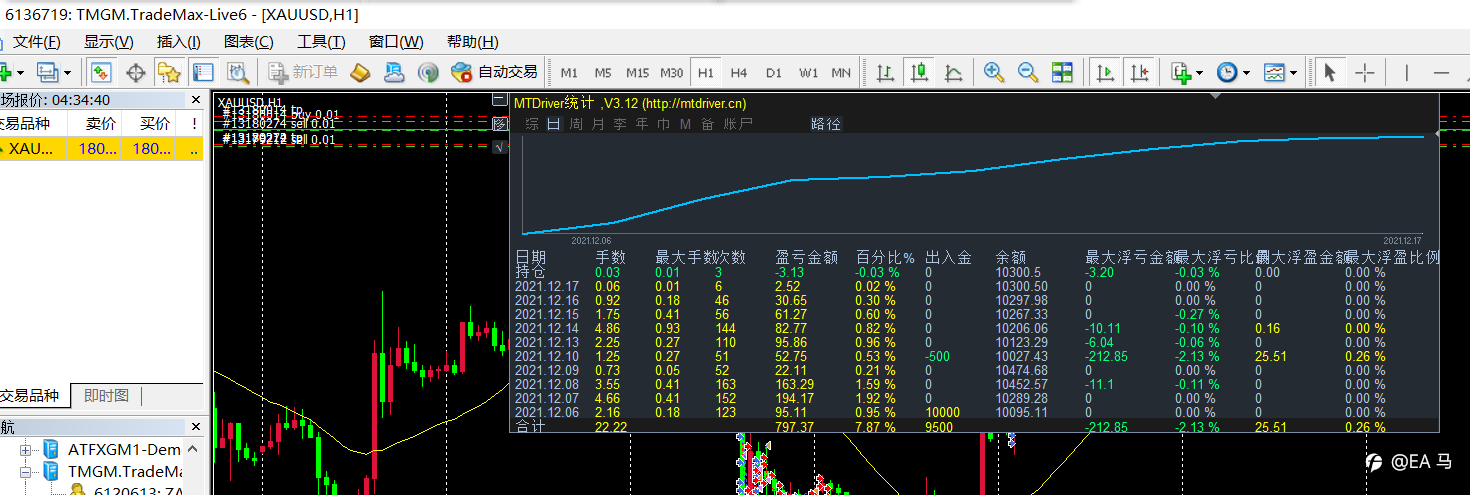Open the 文件(F) menu
The height and width of the screenshot is (495, 1470).
pyautogui.click(x=36, y=42)
